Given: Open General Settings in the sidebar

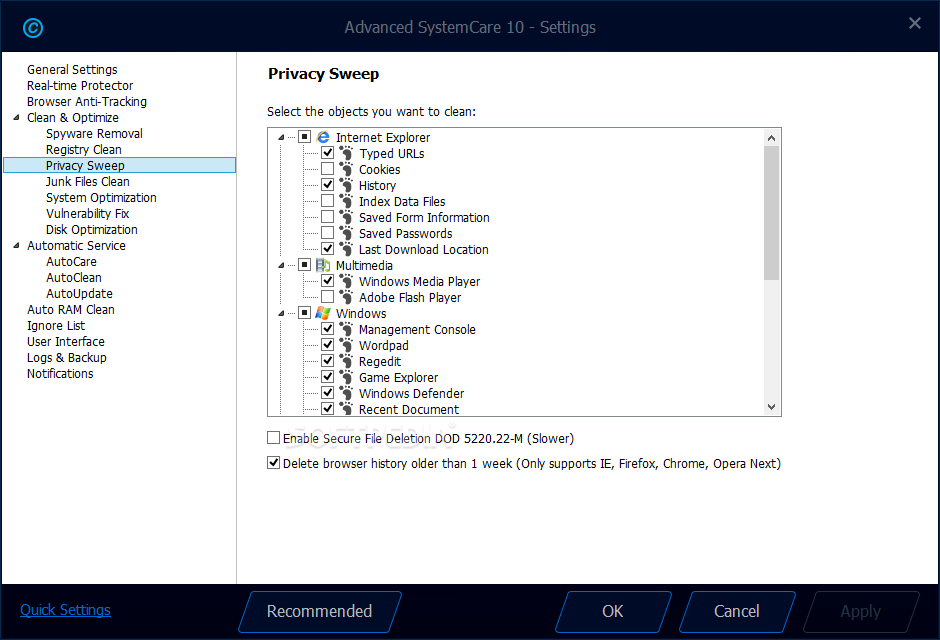Looking at the screenshot, I should (72, 70).
